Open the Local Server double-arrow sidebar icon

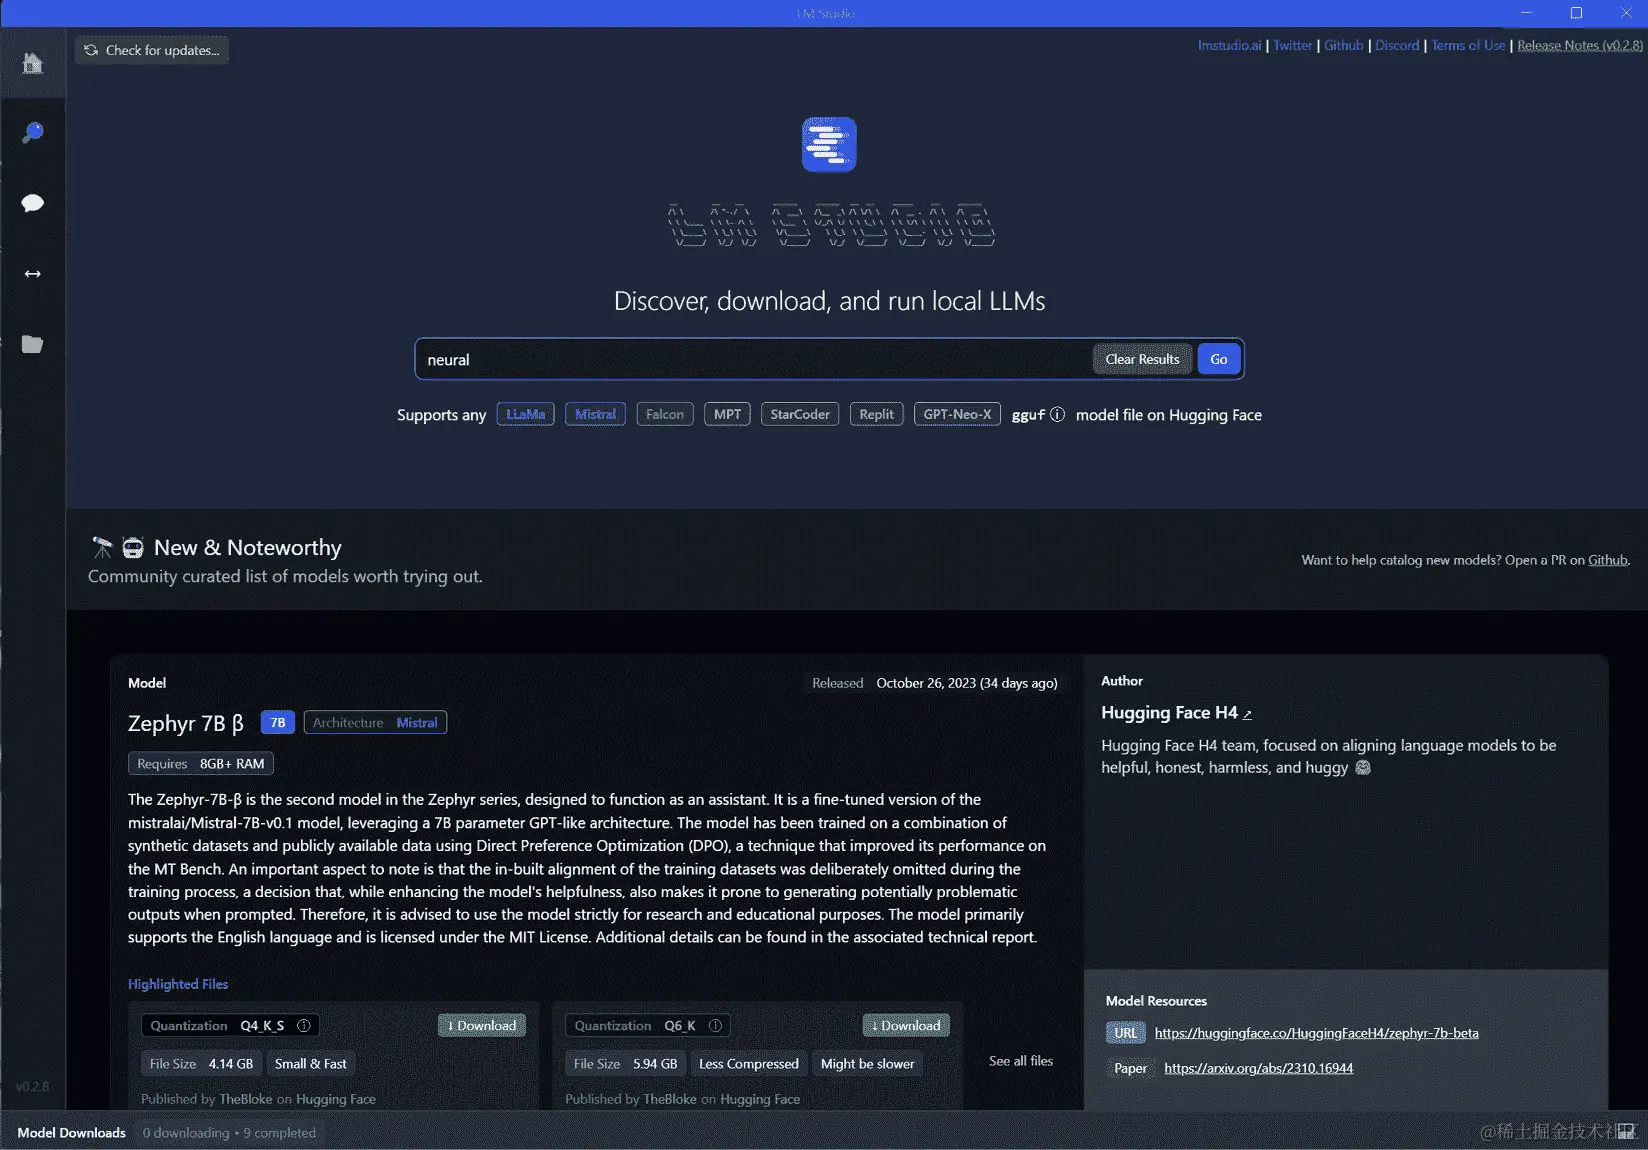(33, 273)
